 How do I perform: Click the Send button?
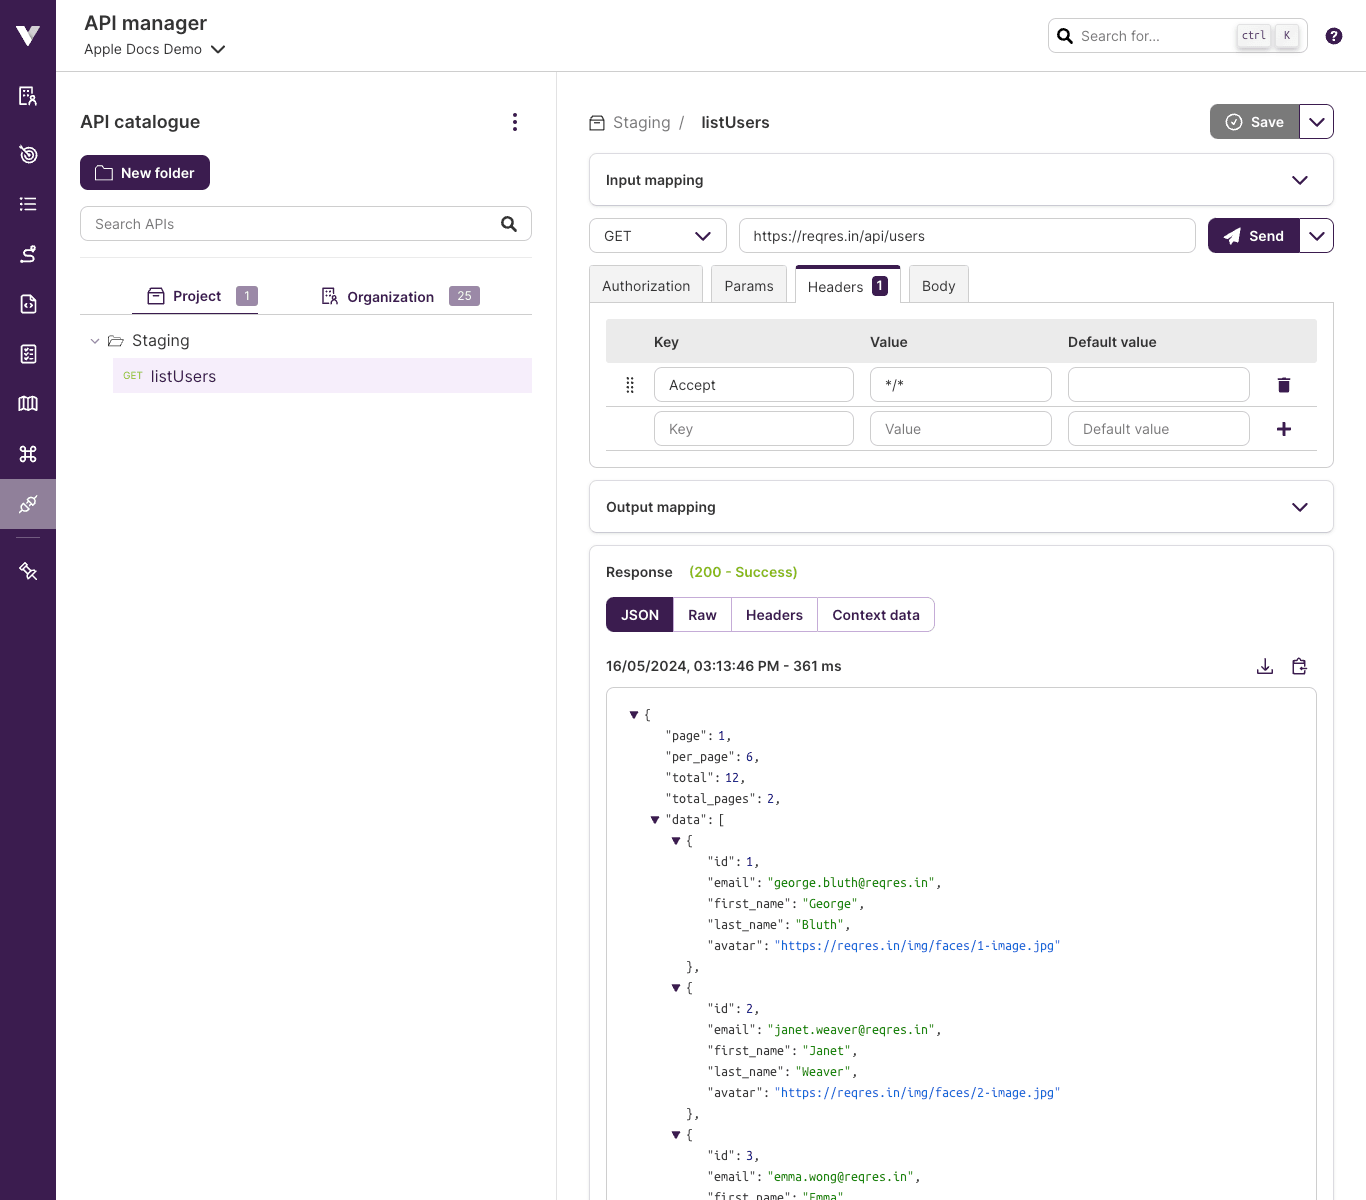(x=1253, y=235)
